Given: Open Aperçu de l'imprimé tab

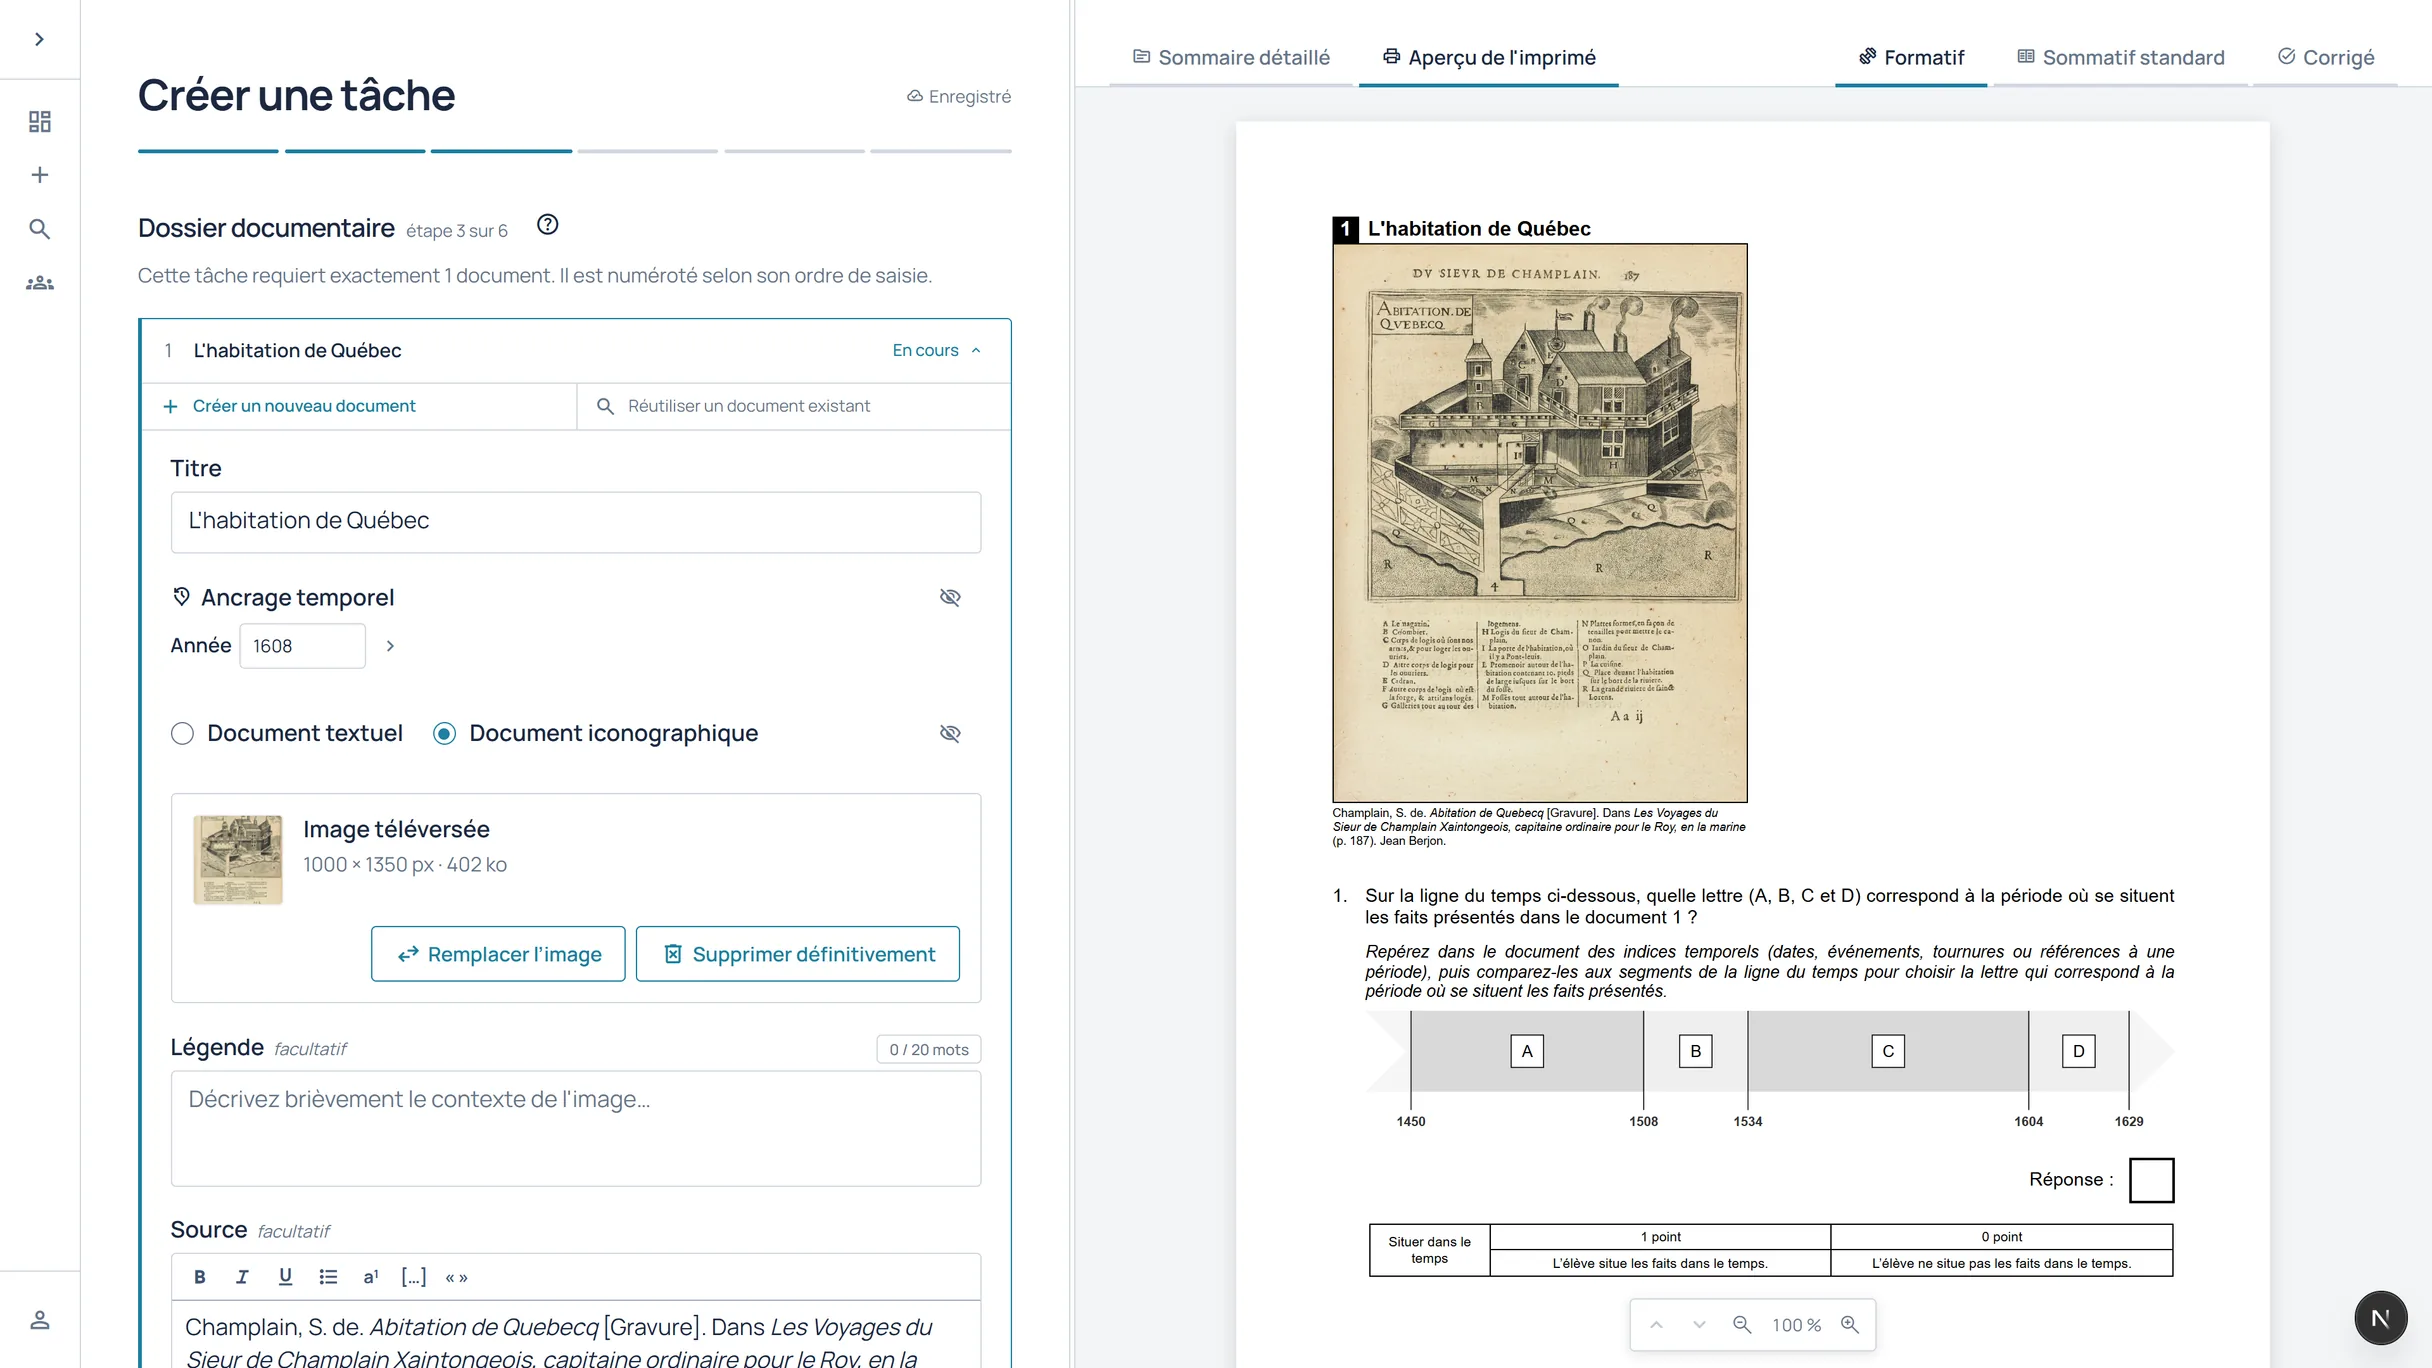Looking at the screenshot, I should coord(1489,57).
